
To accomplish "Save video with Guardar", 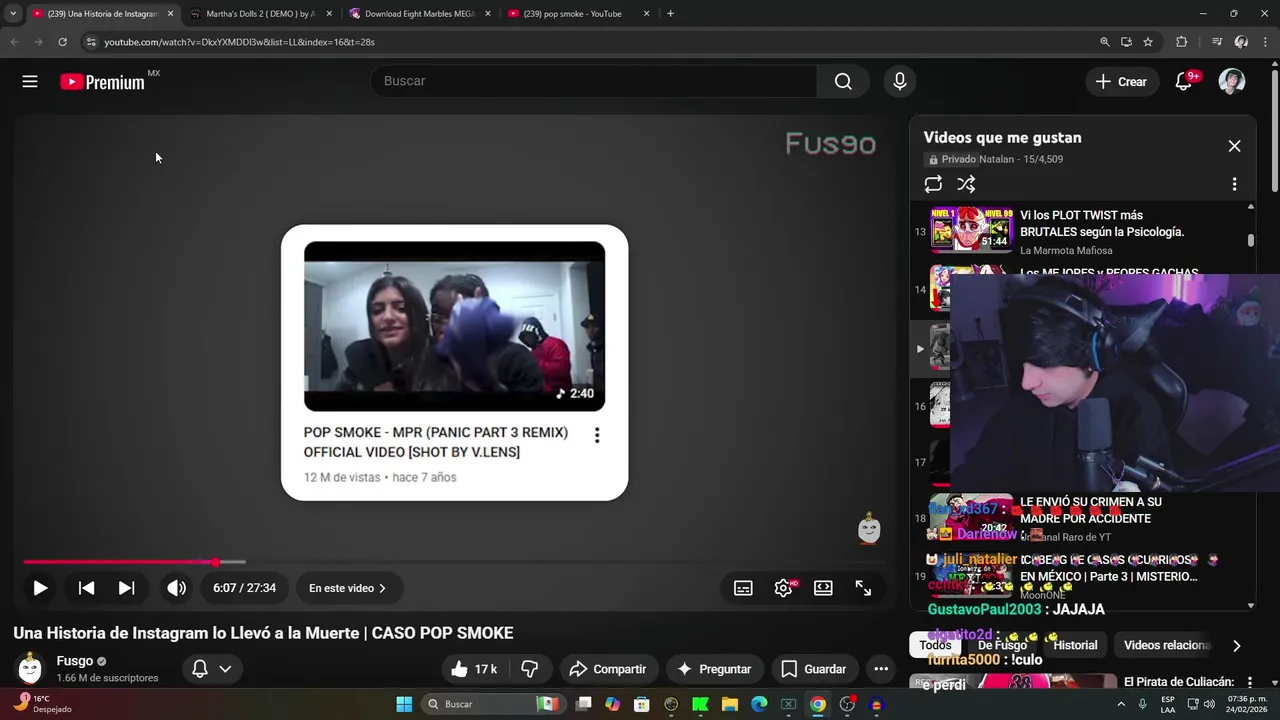I will 814,669.
